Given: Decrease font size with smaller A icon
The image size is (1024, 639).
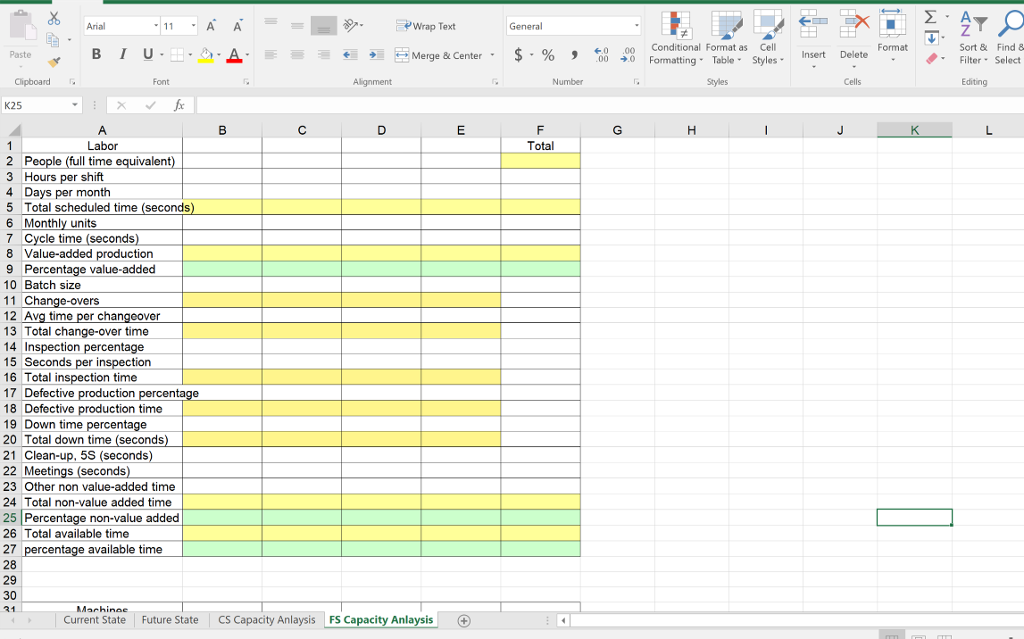Looking at the screenshot, I should click(x=237, y=26).
